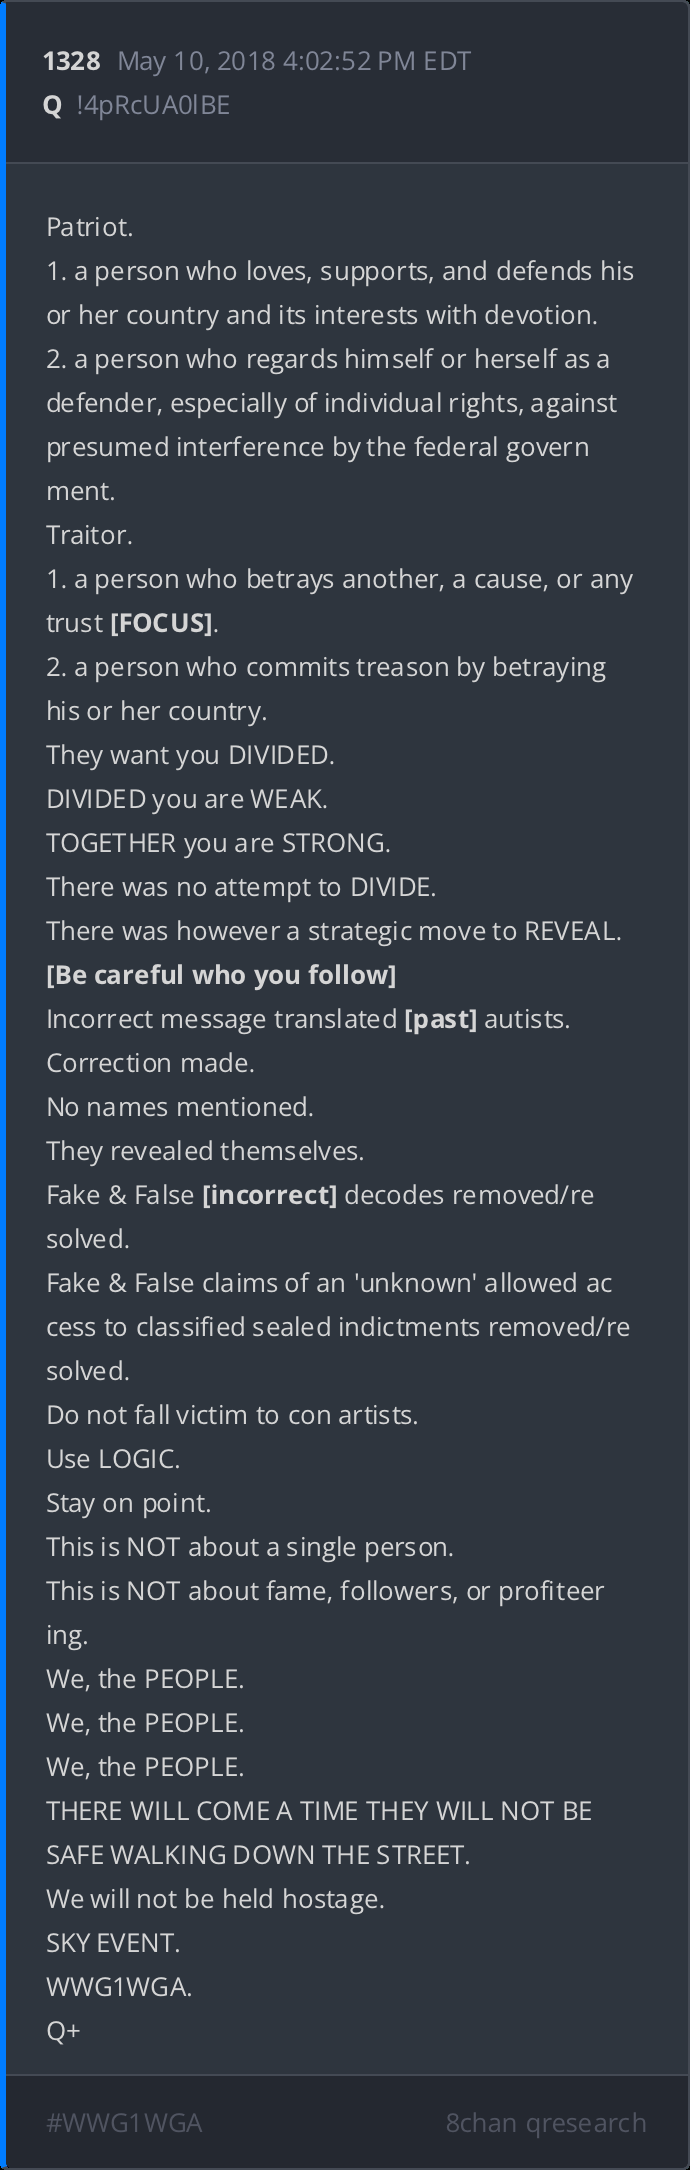Click the bold [FOCUS] text

(161, 623)
